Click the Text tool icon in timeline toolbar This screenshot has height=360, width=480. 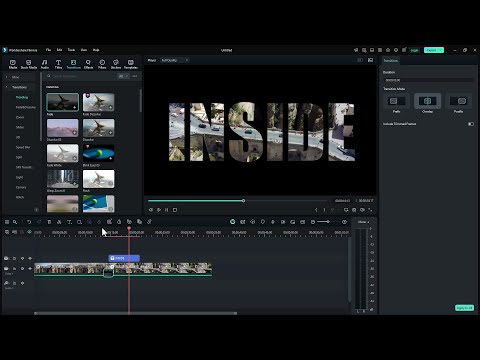coord(69,222)
